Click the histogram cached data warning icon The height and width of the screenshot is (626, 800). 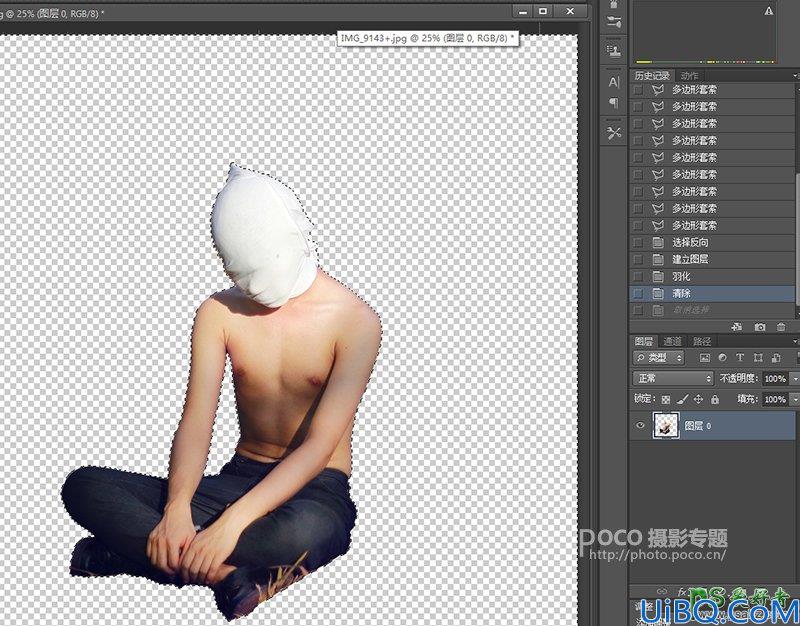769,11
